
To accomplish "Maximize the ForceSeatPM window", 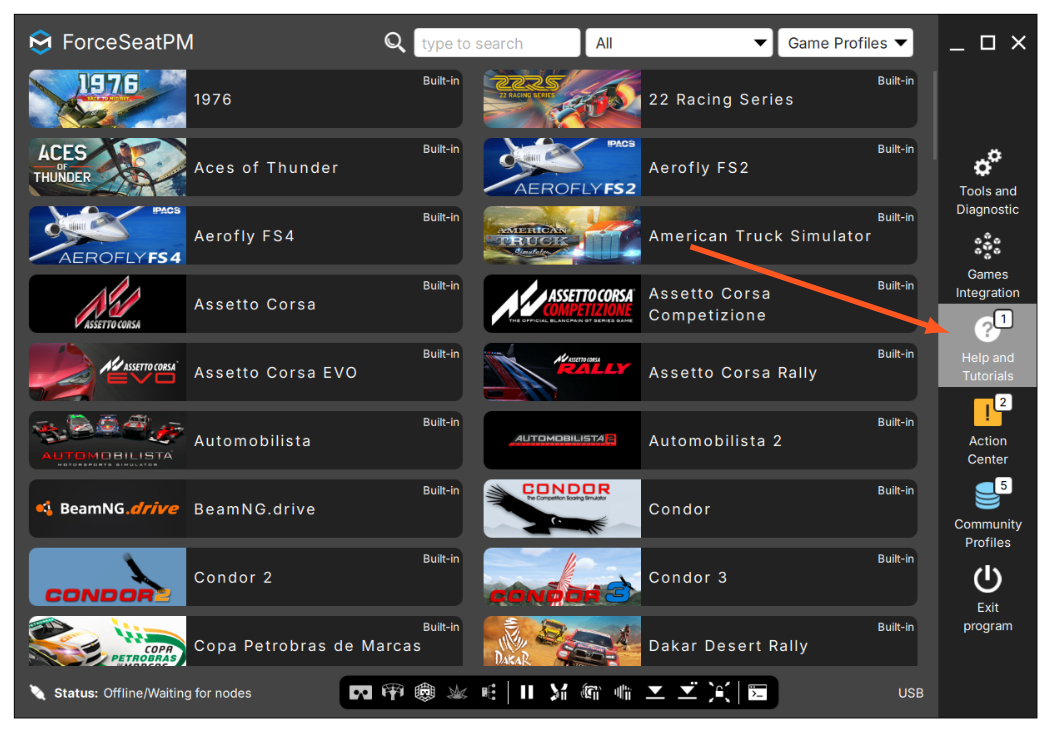I will pos(988,43).
